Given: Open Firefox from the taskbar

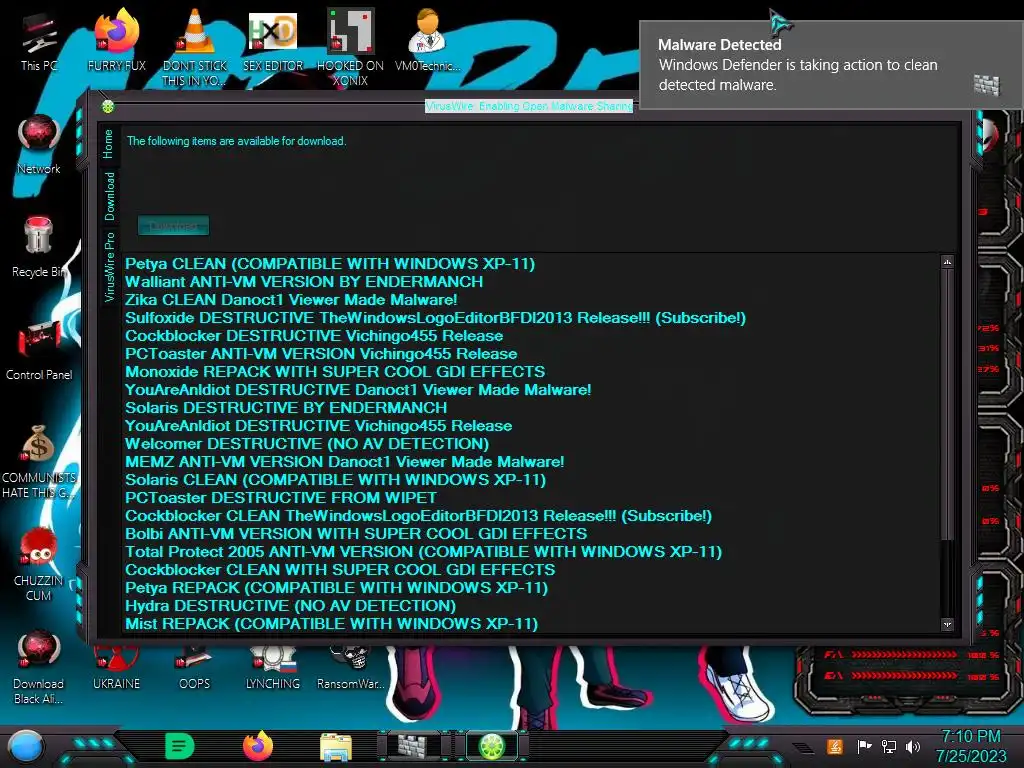Looking at the screenshot, I should pos(258,746).
